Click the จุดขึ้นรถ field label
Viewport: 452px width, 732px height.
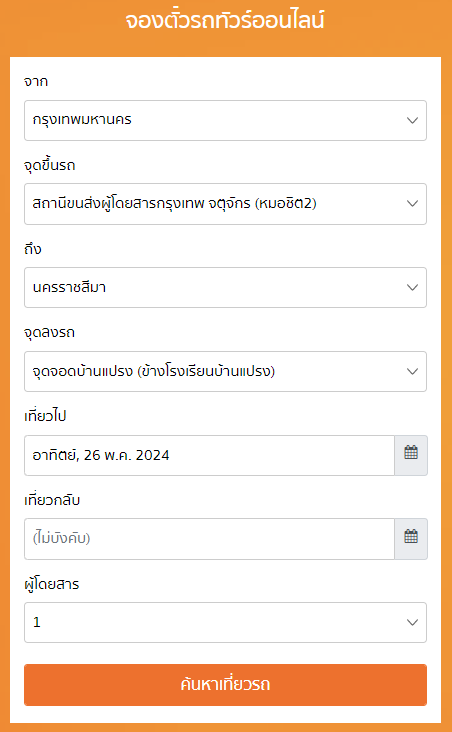point(49,165)
